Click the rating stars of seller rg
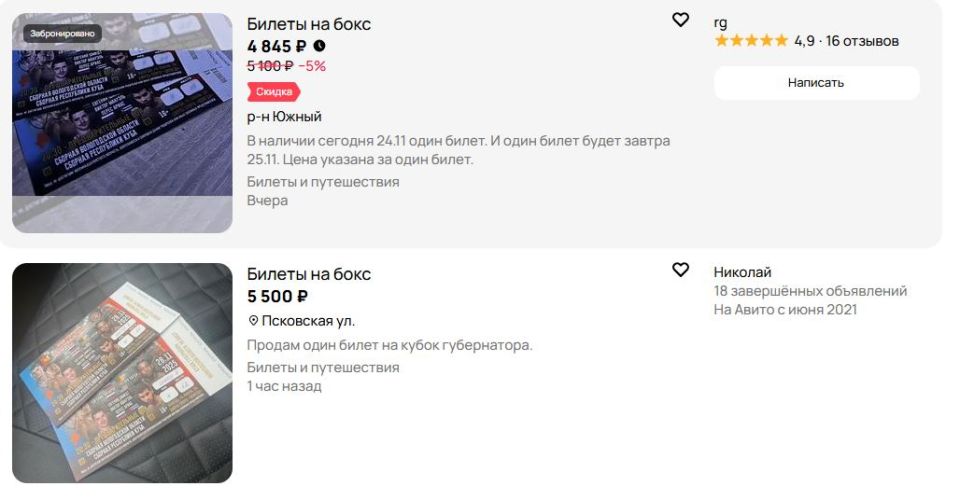960x500 pixels. [x=751, y=41]
